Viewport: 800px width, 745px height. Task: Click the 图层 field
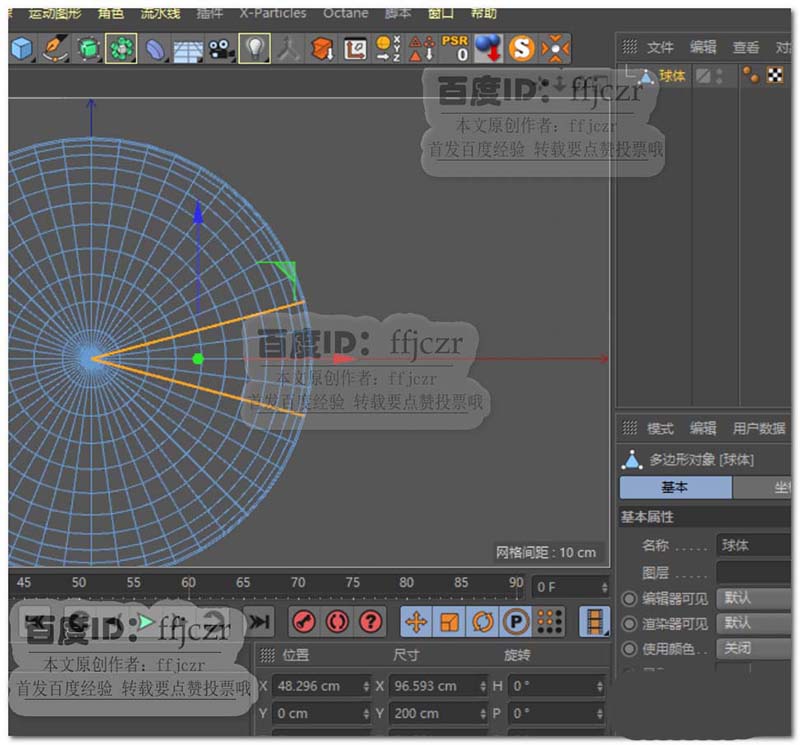754,573
